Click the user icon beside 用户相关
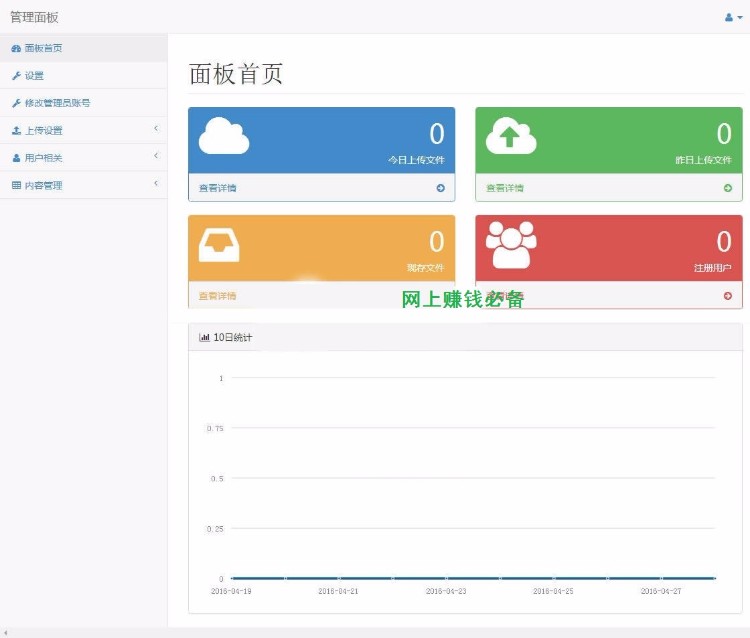The width and height of the screenshot is (750, 638). click(16, 158)
